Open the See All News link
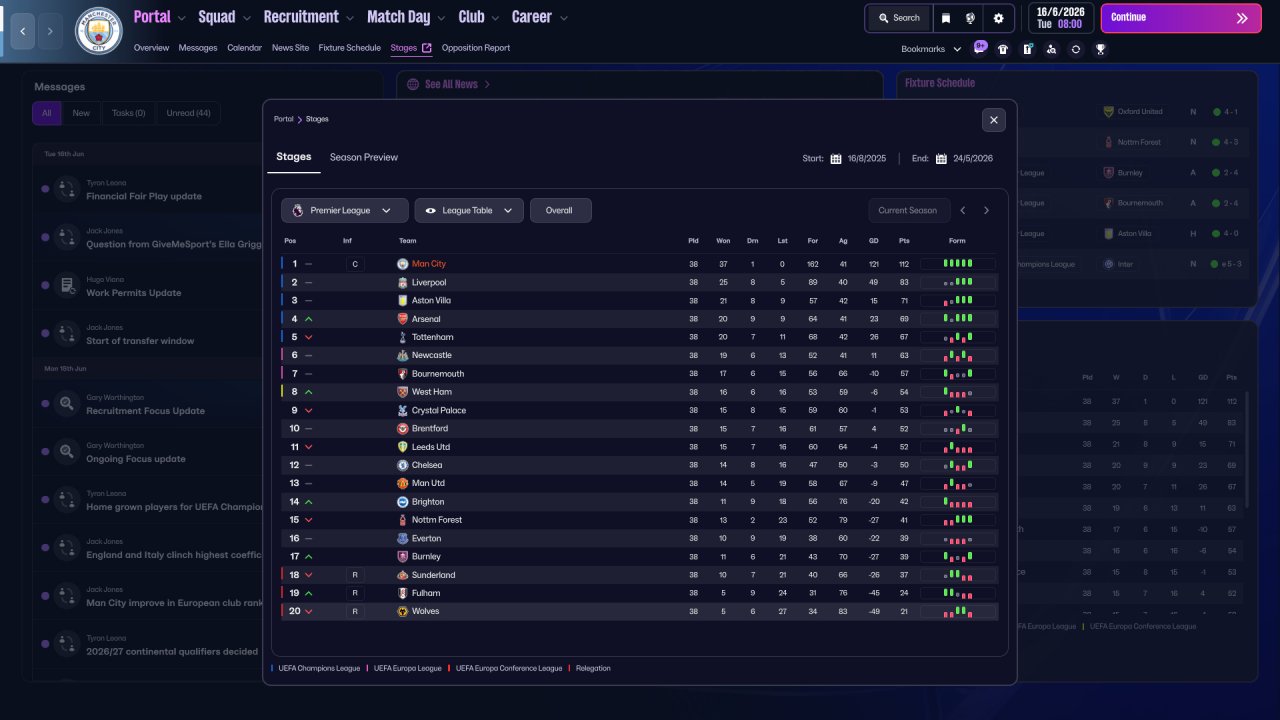 click(x=451, y=85)
